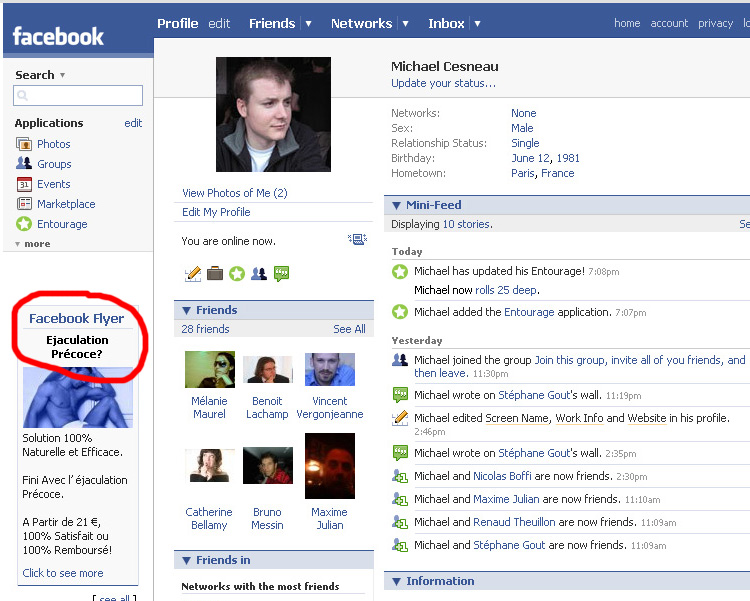Open the 'privacy' link in header
750x601 pixels.
[x=716, y=23]
